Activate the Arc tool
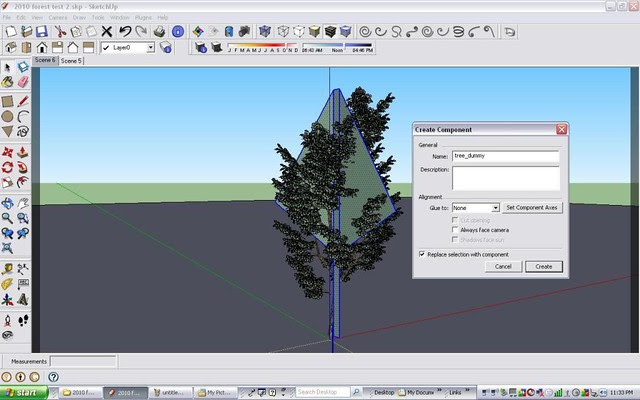 [23, 116]
